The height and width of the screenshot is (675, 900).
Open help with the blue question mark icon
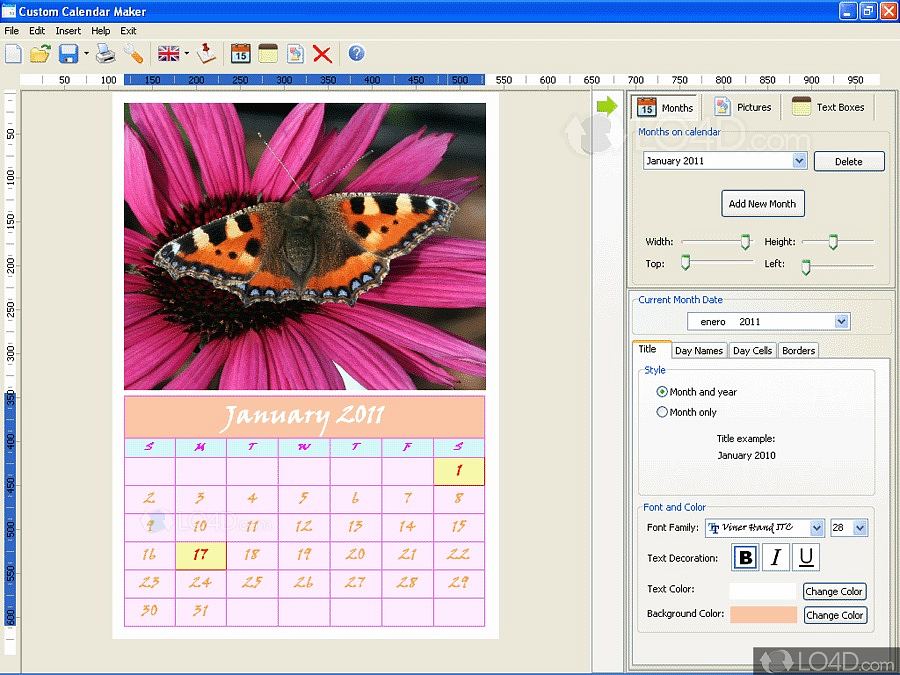click(356, 54)
